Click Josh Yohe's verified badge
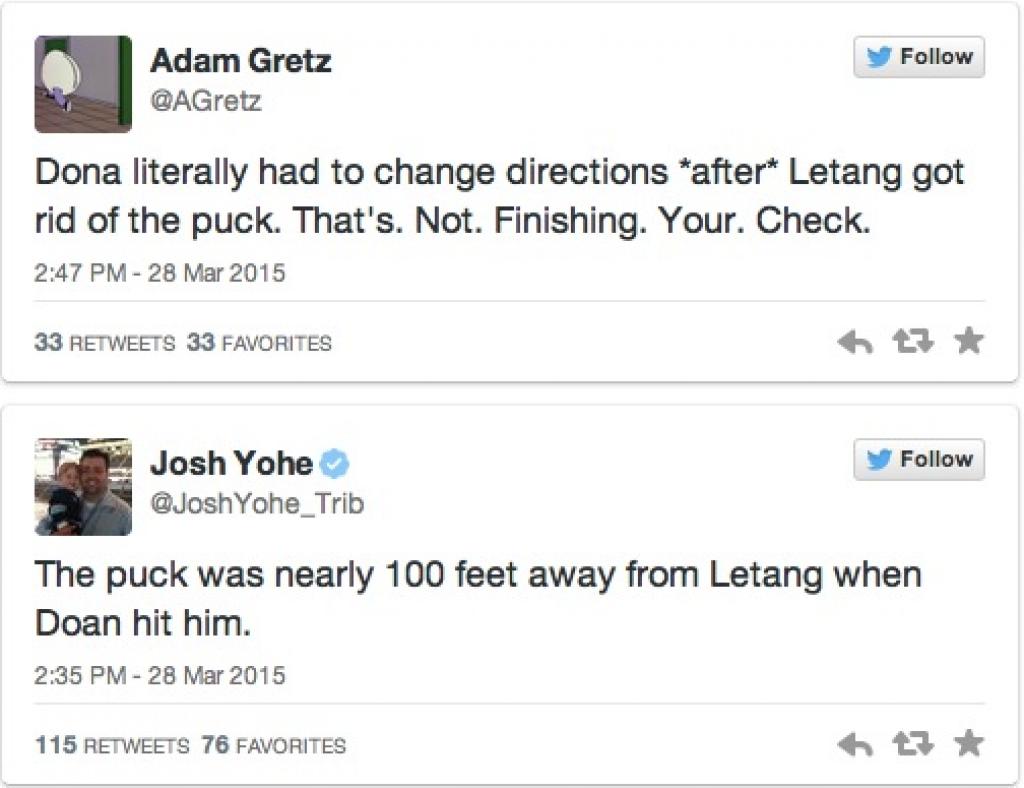 335,464
